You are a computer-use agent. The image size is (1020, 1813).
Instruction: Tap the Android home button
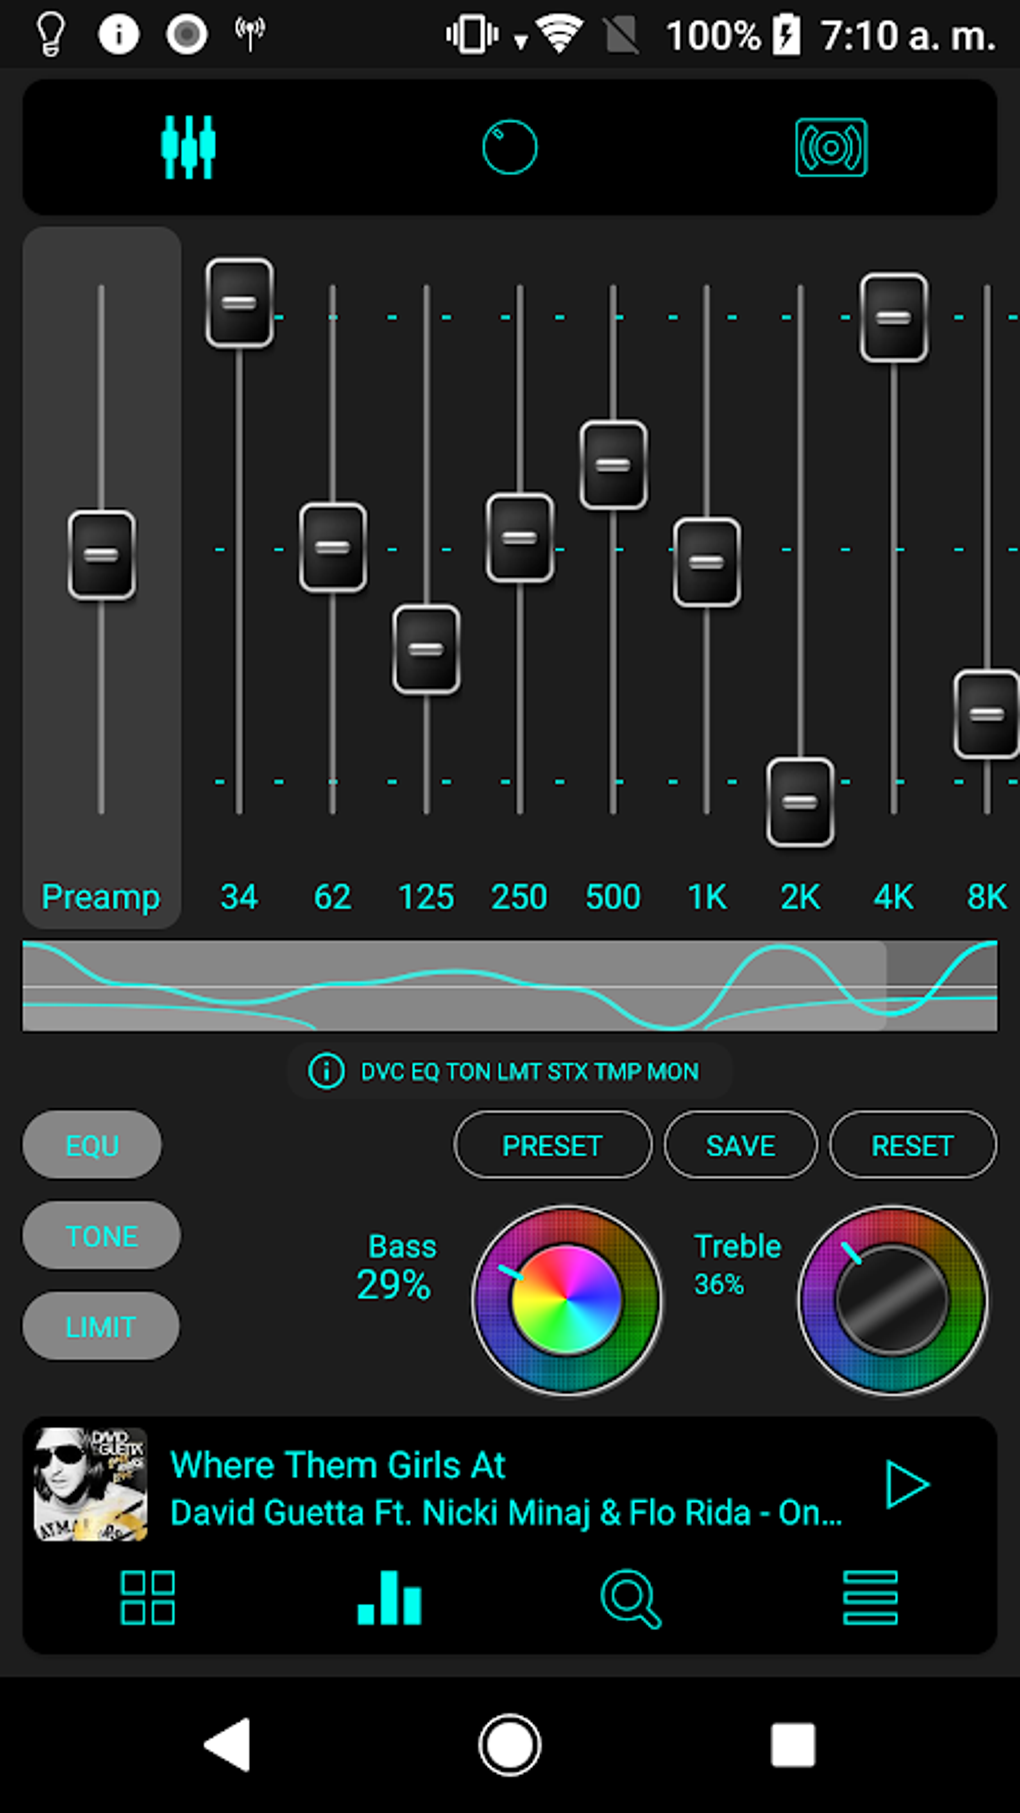[510, 1745]
